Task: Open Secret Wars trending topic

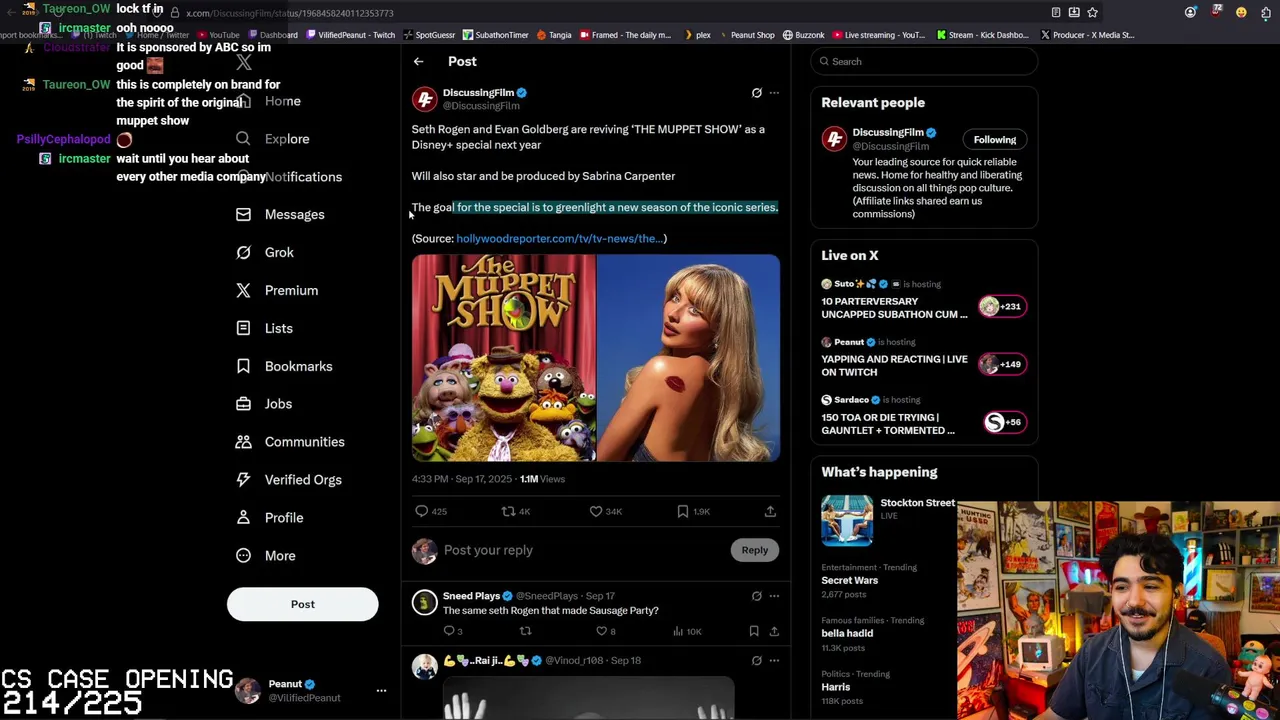Action: [849, 581]
